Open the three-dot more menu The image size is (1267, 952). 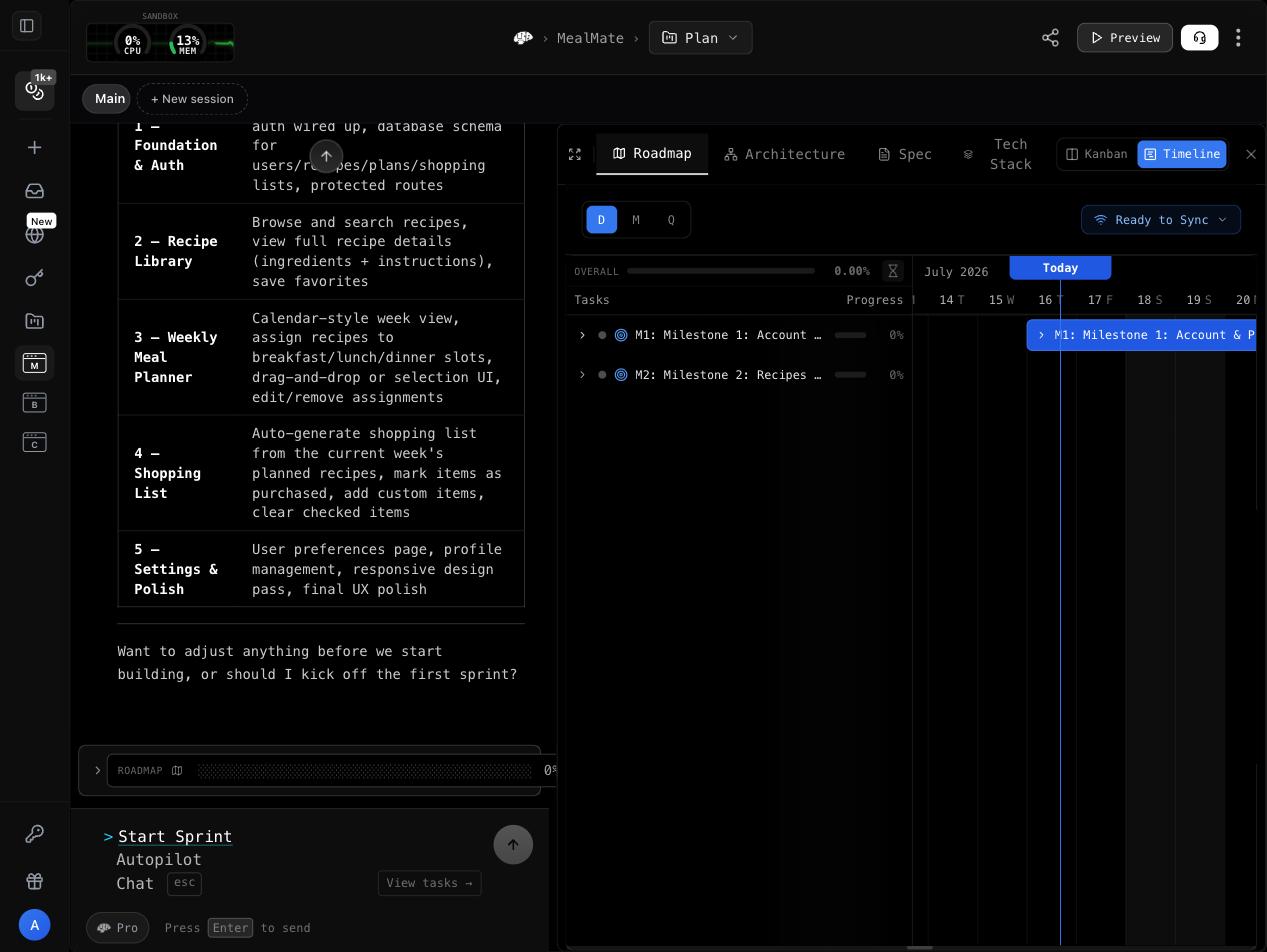click(1238, 38)
